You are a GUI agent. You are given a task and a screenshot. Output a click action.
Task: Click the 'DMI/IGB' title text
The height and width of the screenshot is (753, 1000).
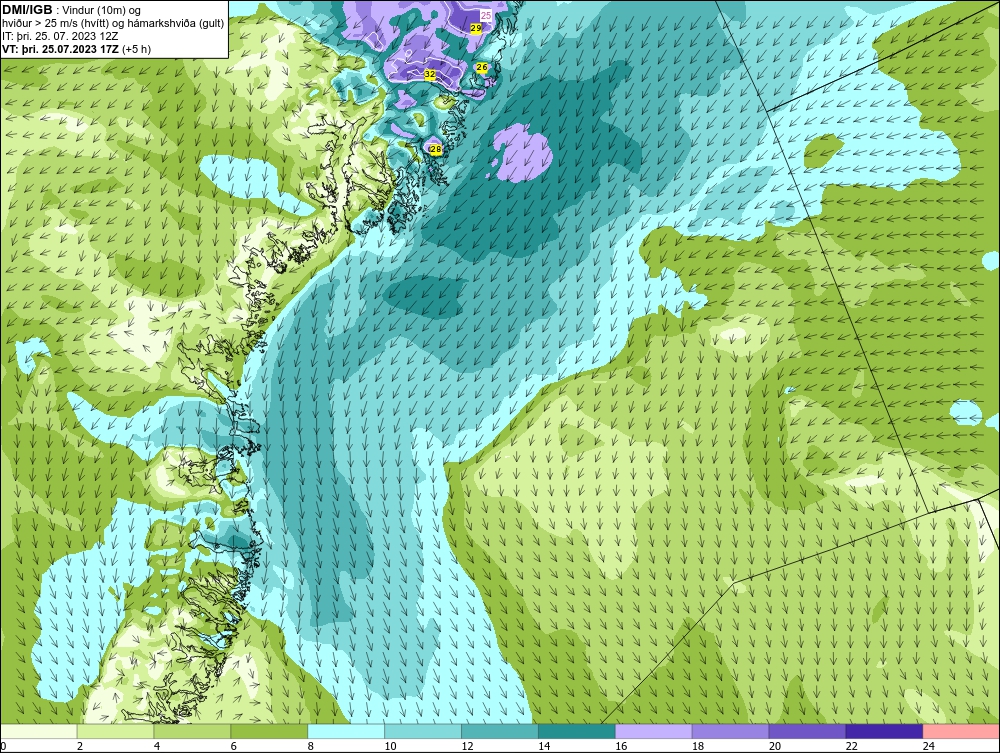pyautogui.click(x=27, y=10)
